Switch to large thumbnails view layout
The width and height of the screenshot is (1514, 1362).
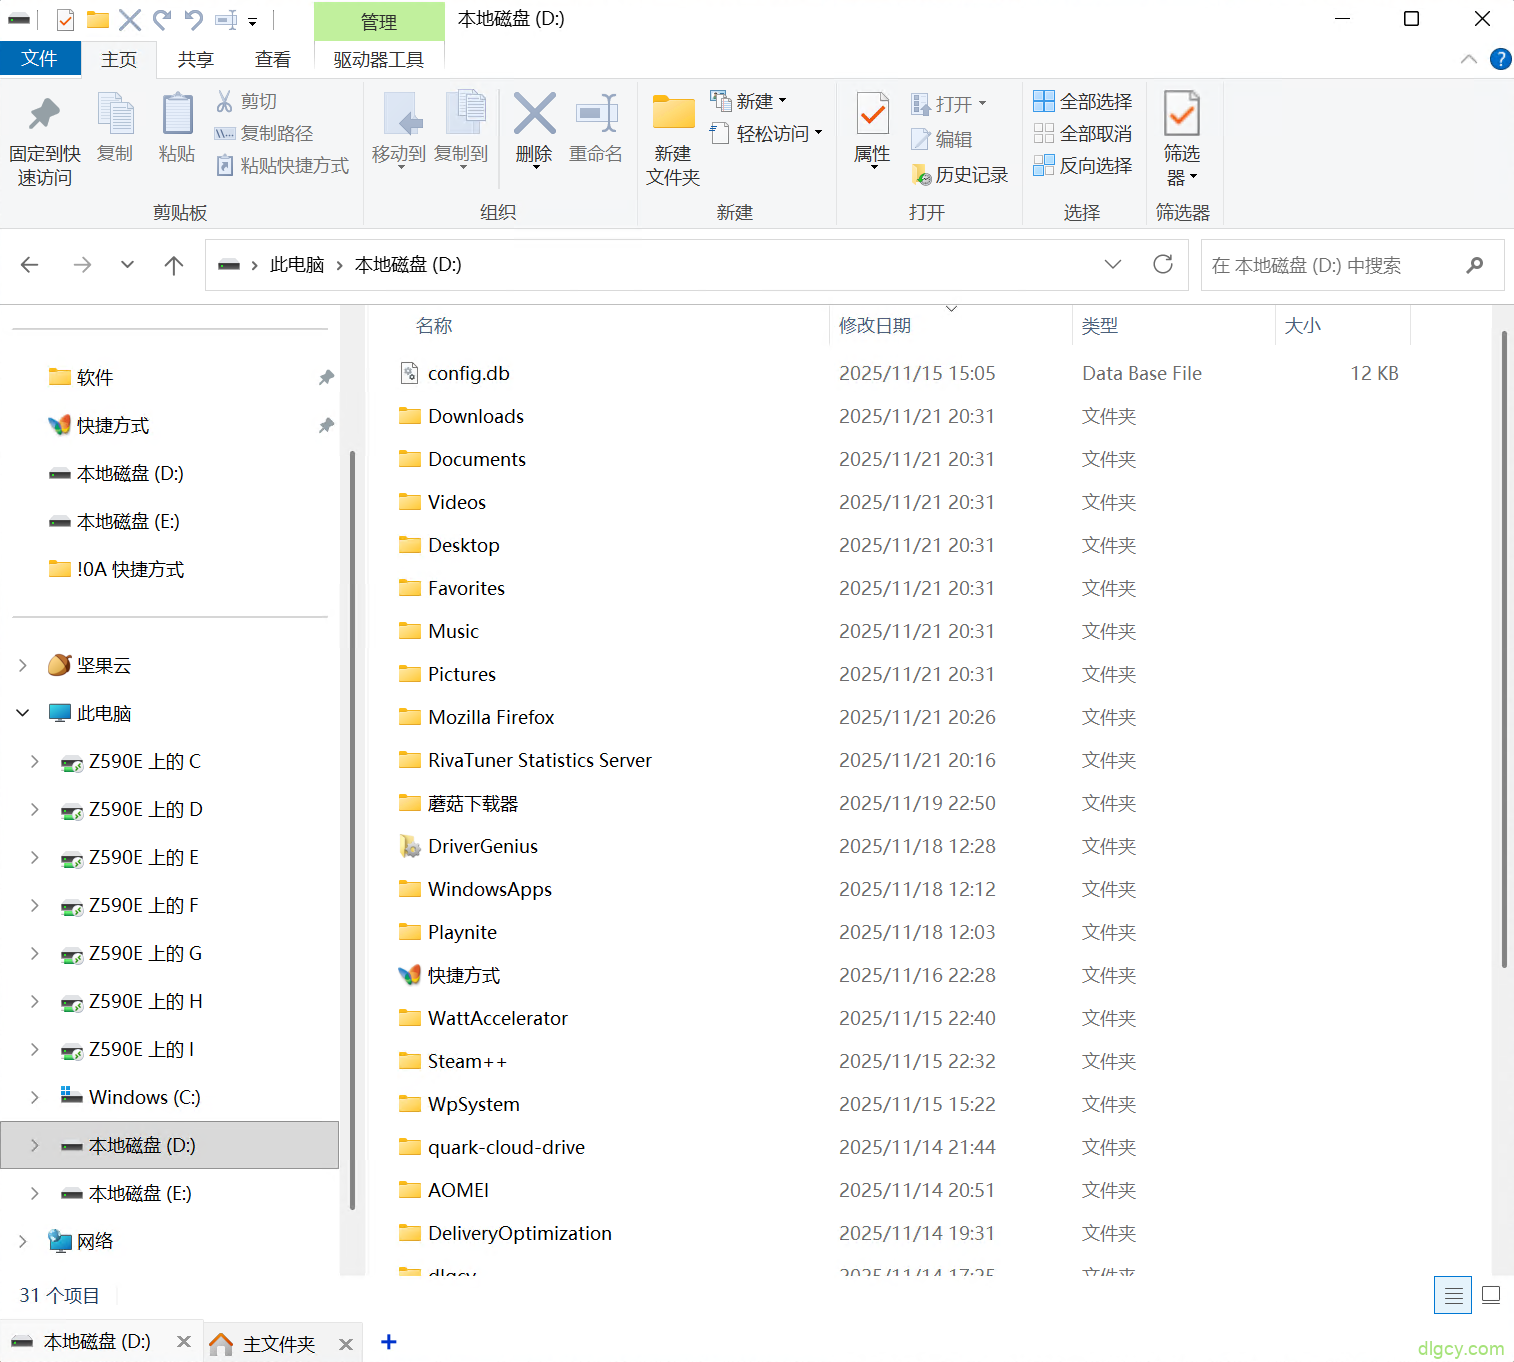tap(1490, 1294)
